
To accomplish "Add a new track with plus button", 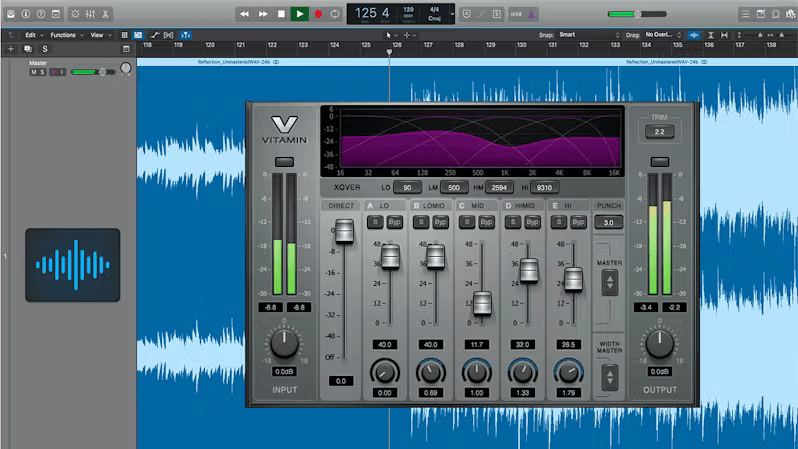I will 11,49.
